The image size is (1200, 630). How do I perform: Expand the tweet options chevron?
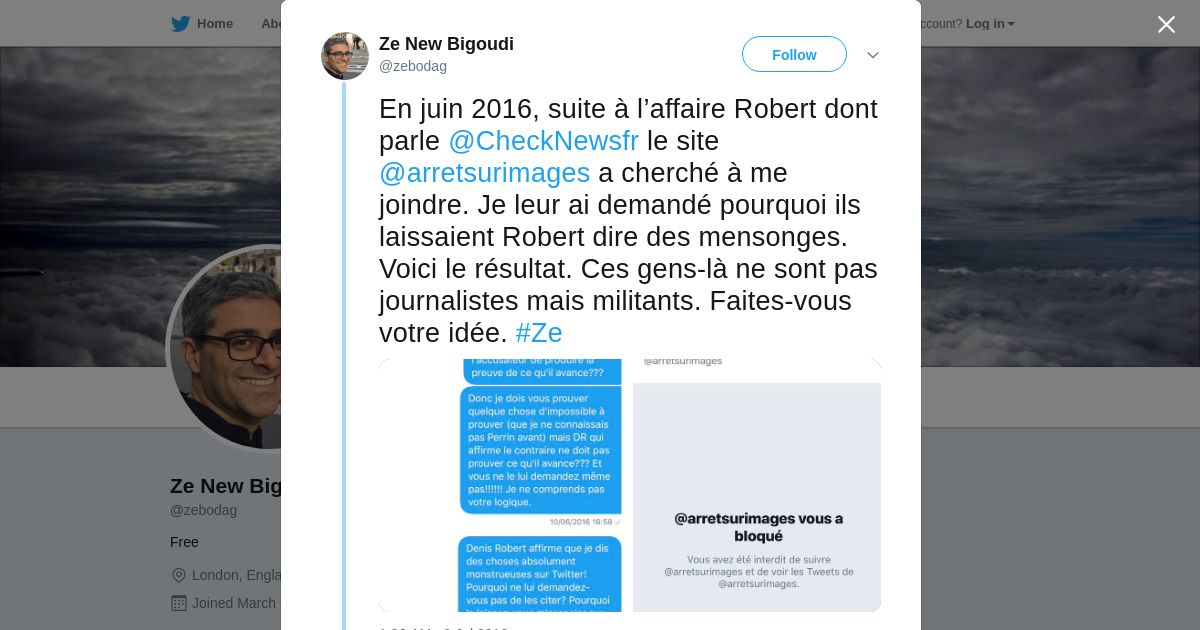coord(872,55)
